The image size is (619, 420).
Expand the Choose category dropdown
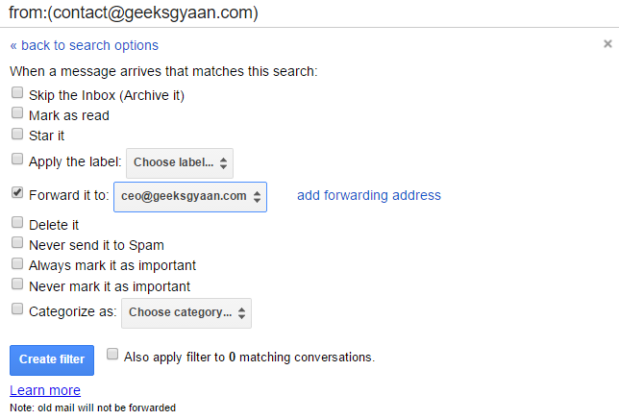point(186,312)
